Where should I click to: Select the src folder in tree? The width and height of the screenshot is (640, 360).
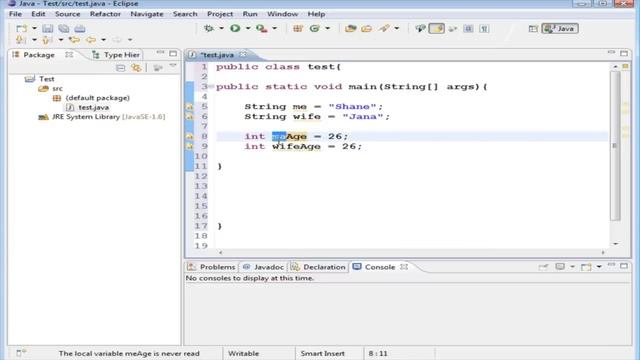[x=57, y=89]
